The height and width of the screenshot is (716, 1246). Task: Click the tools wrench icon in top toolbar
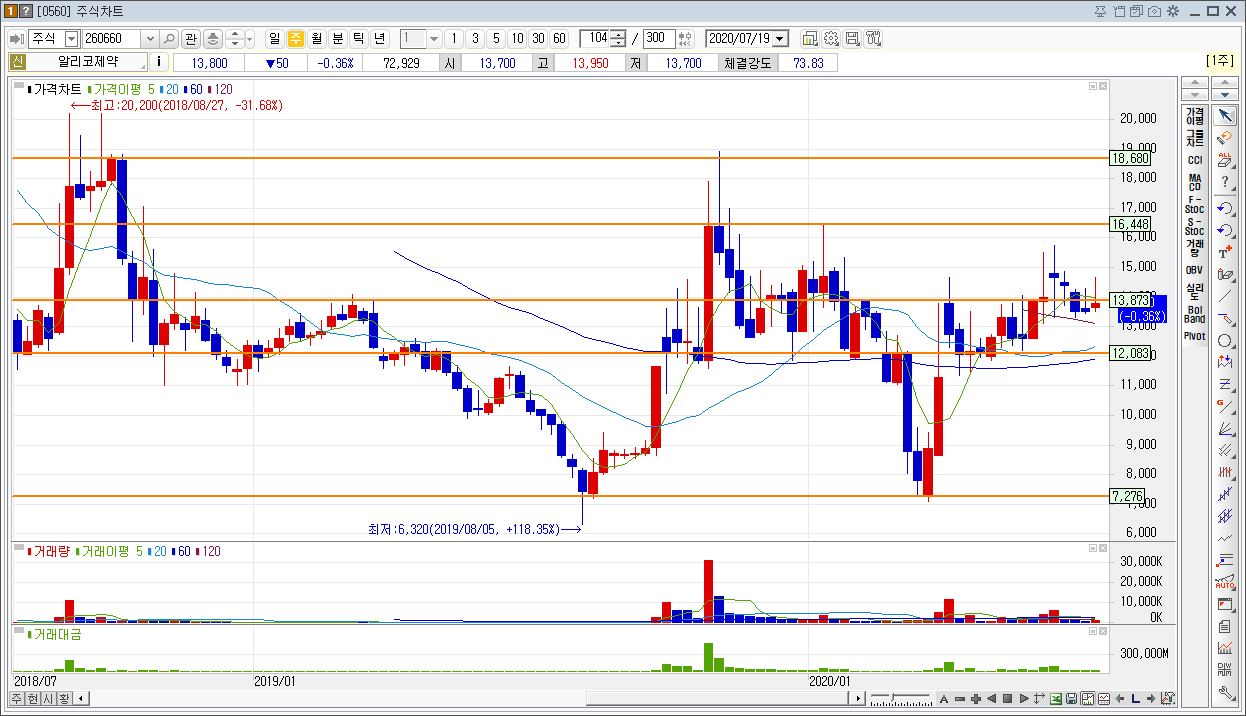tap(873, 39)
